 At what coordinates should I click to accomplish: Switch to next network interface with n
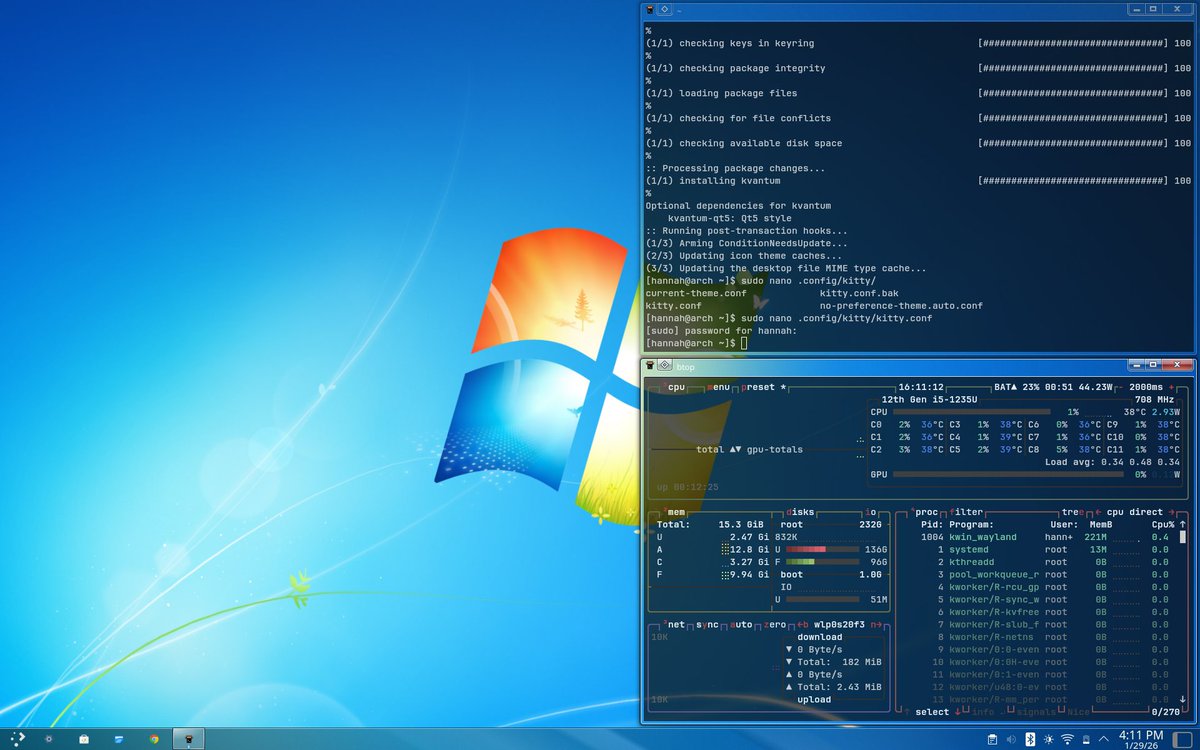click(x=875, y=624)
